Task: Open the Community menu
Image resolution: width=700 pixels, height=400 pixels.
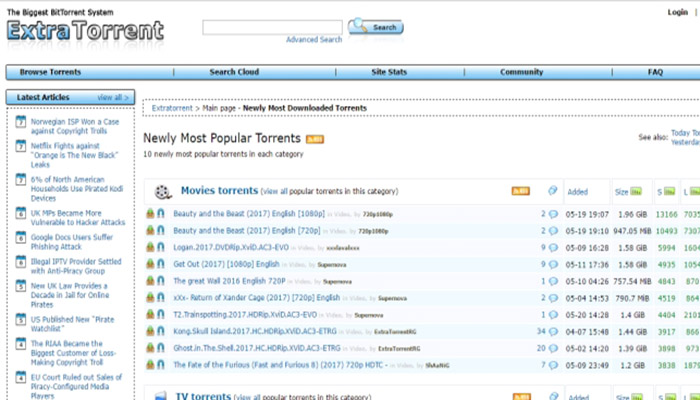Action: tap(521, 72)
